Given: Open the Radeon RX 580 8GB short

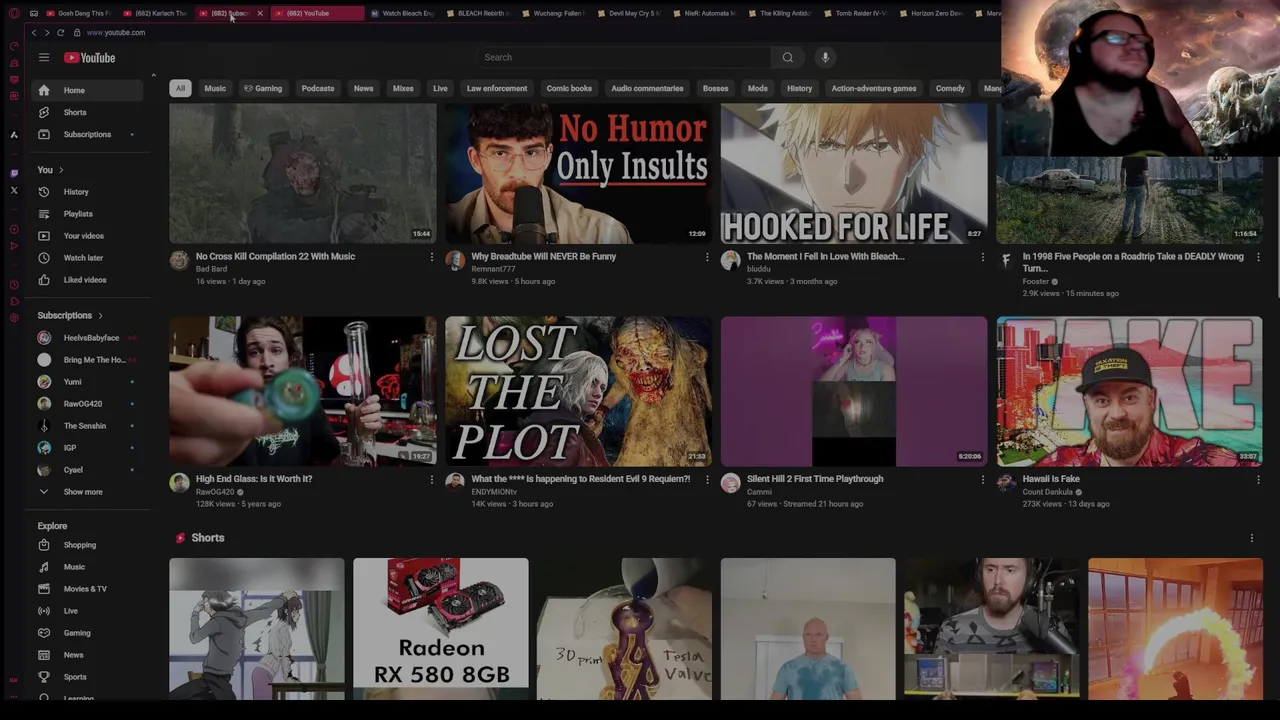Looking at the screenshot, I should (x=441, y=628).
